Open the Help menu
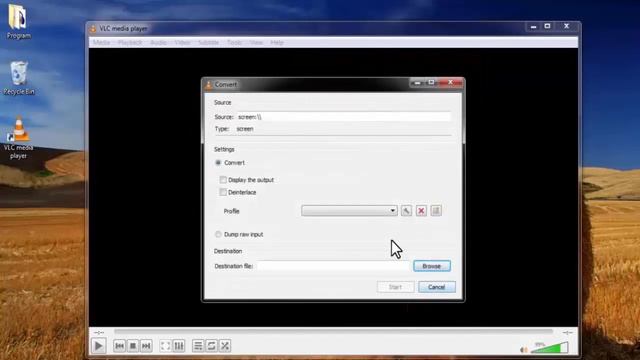The image size is (640, 360). (277, 42)
